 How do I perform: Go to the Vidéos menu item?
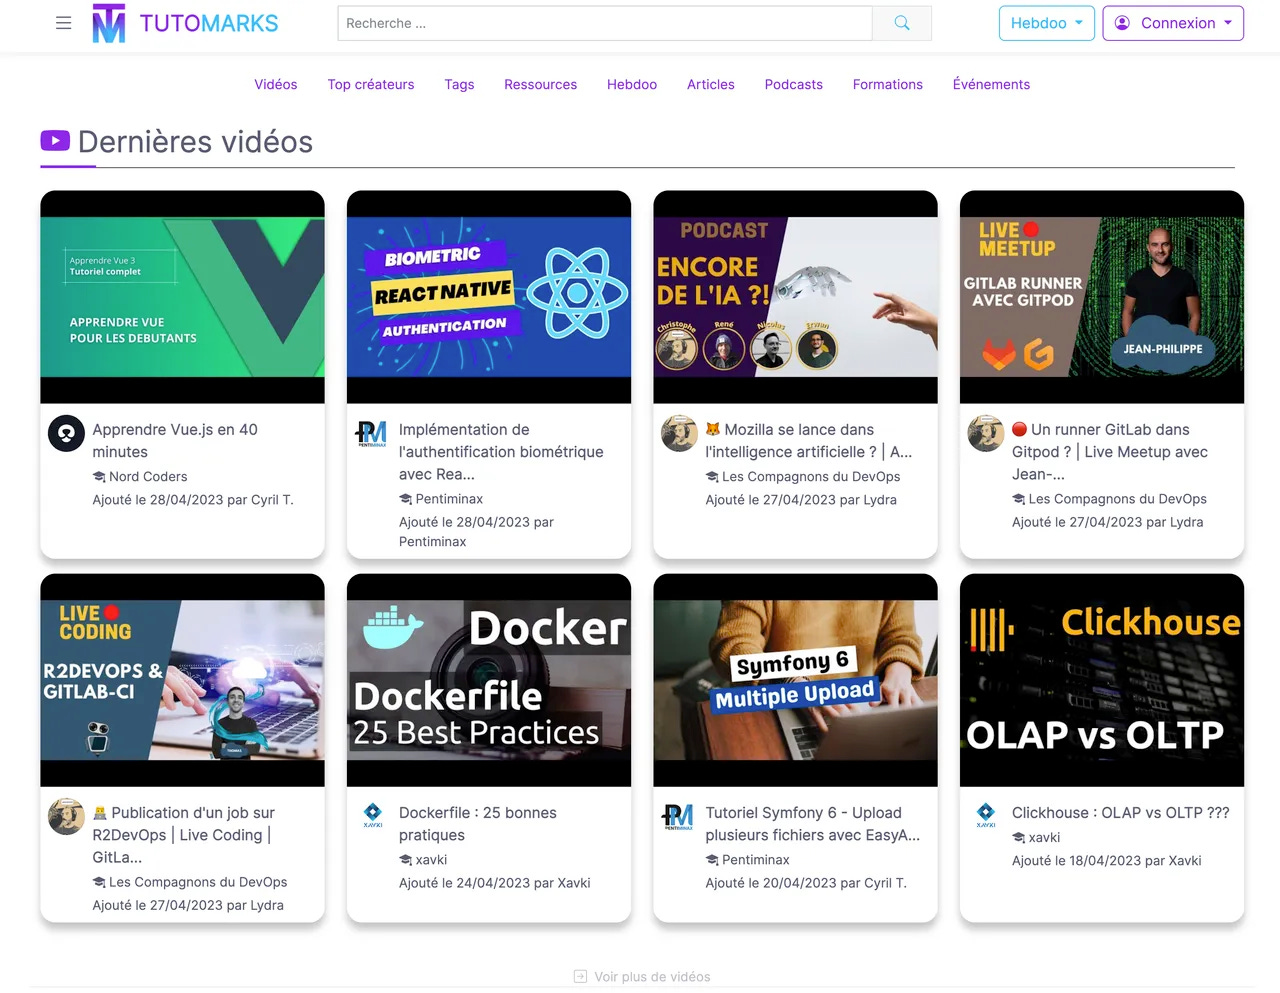[276, 84]
